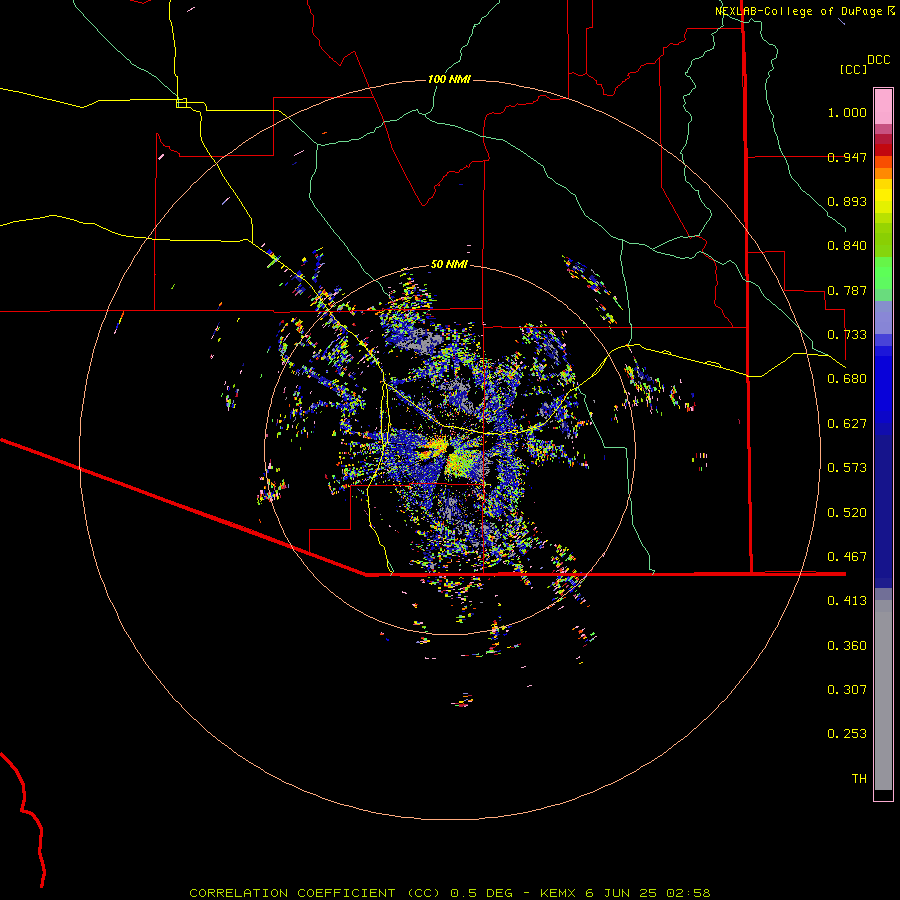Click the 0.360 scale value
Image resolution: width=900 pixels, height=900 pixels.
(x=847, y=646)
